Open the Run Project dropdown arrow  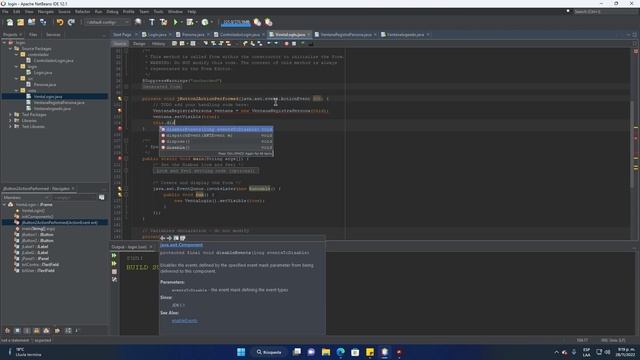182,22
